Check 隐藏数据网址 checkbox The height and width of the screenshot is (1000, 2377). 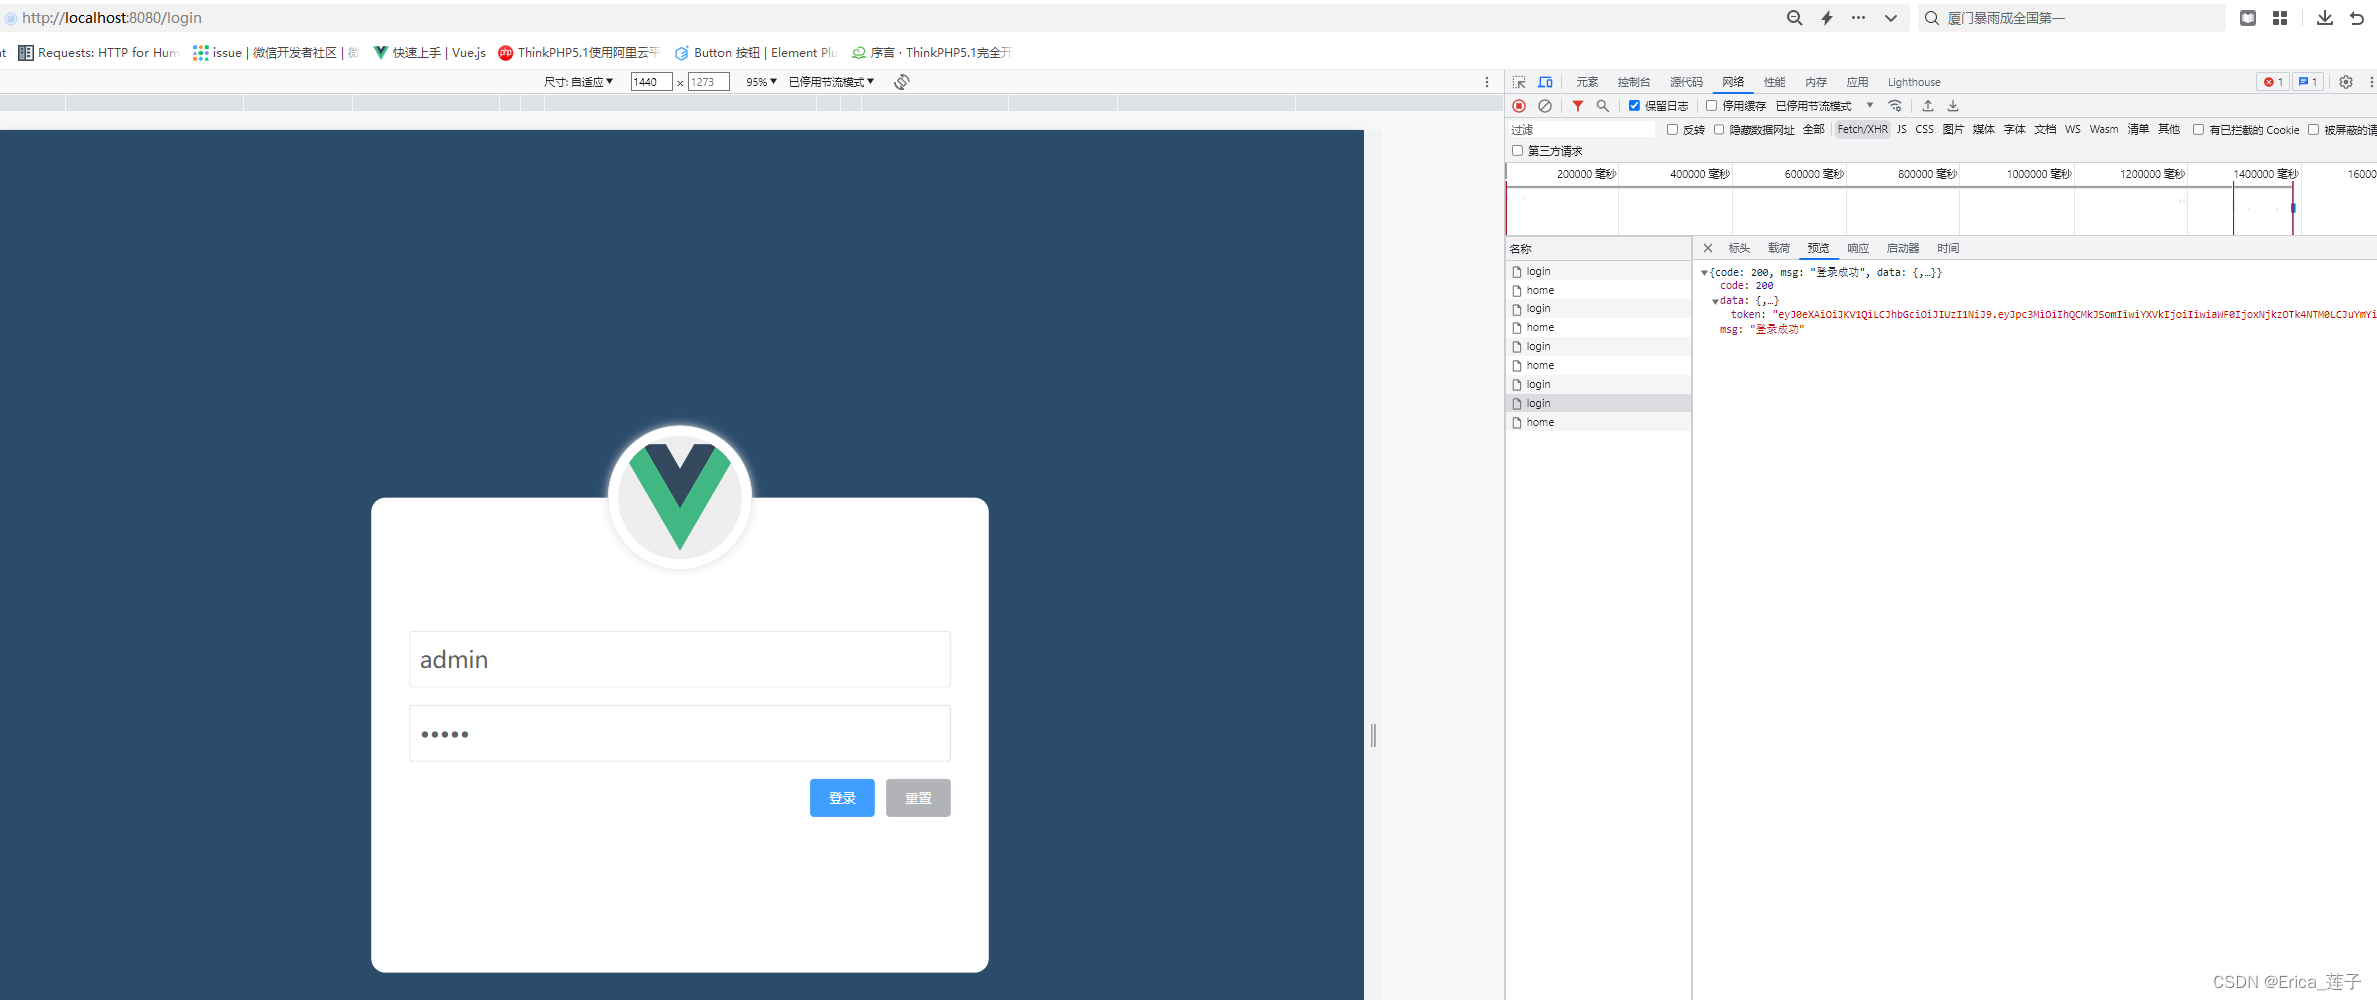click(1719, 130)
